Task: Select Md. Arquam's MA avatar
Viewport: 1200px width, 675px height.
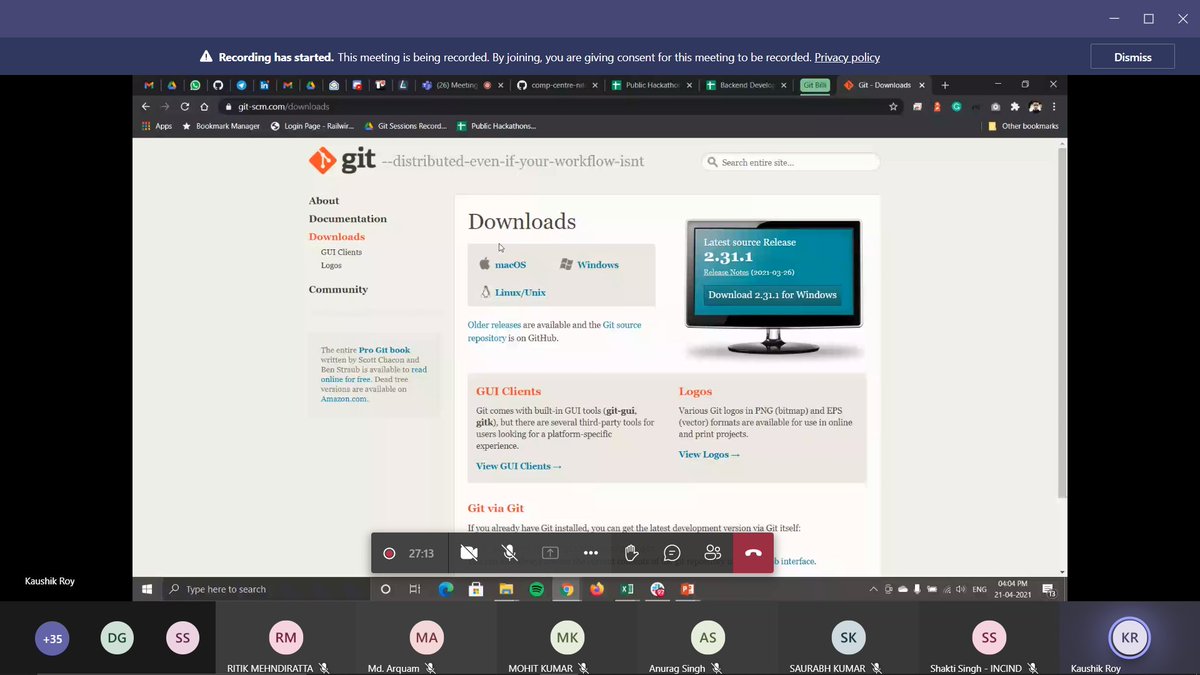Action: 427,637
